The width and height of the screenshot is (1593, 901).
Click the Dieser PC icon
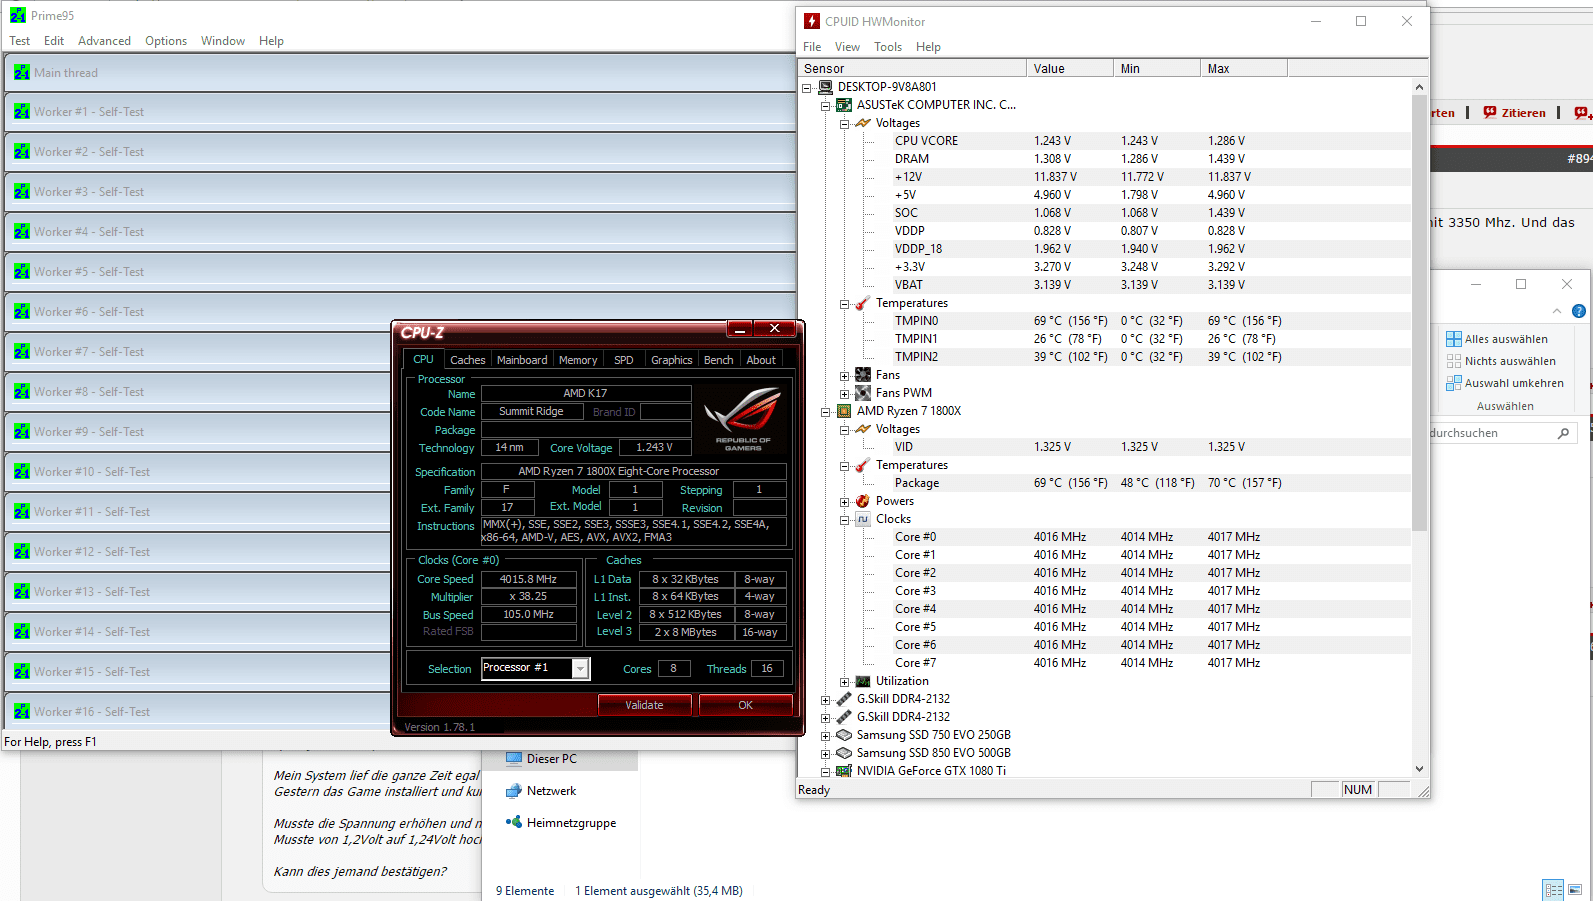pyautogui.click(x=514, y=759)
